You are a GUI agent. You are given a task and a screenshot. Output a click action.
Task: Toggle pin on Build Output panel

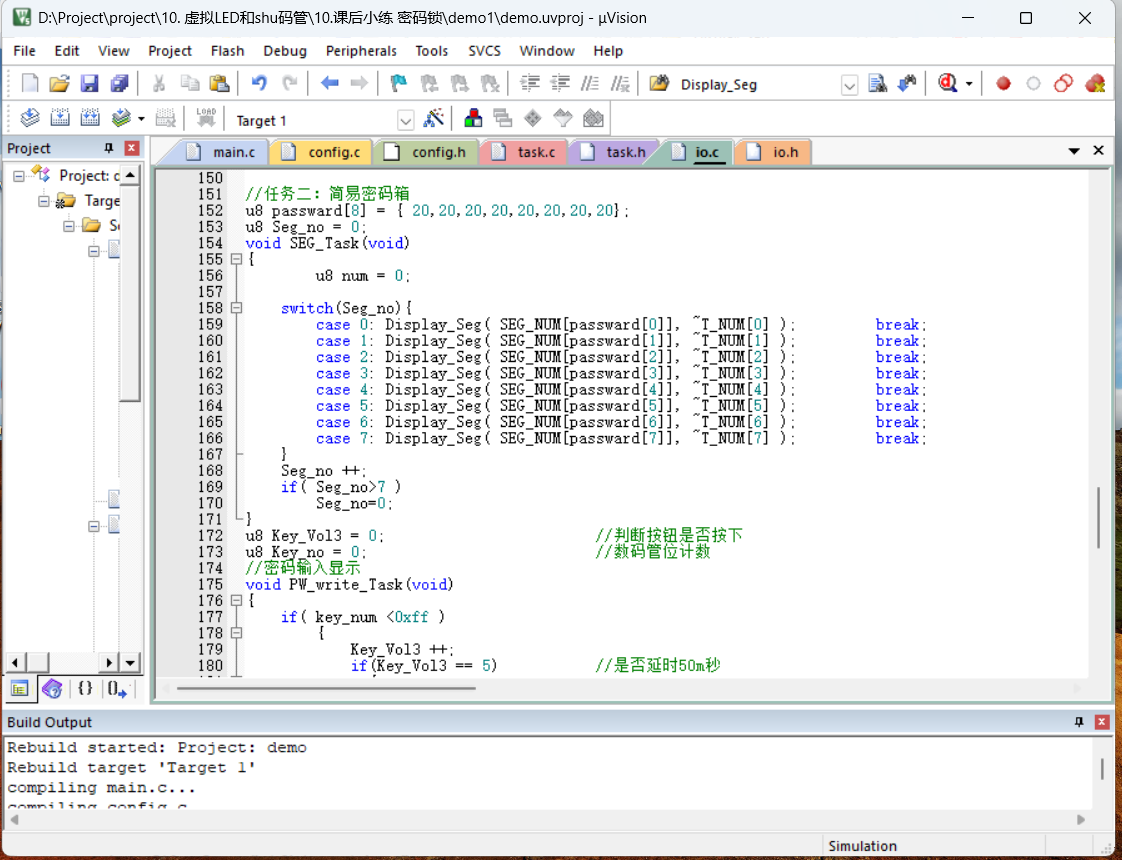point(1079,722)
